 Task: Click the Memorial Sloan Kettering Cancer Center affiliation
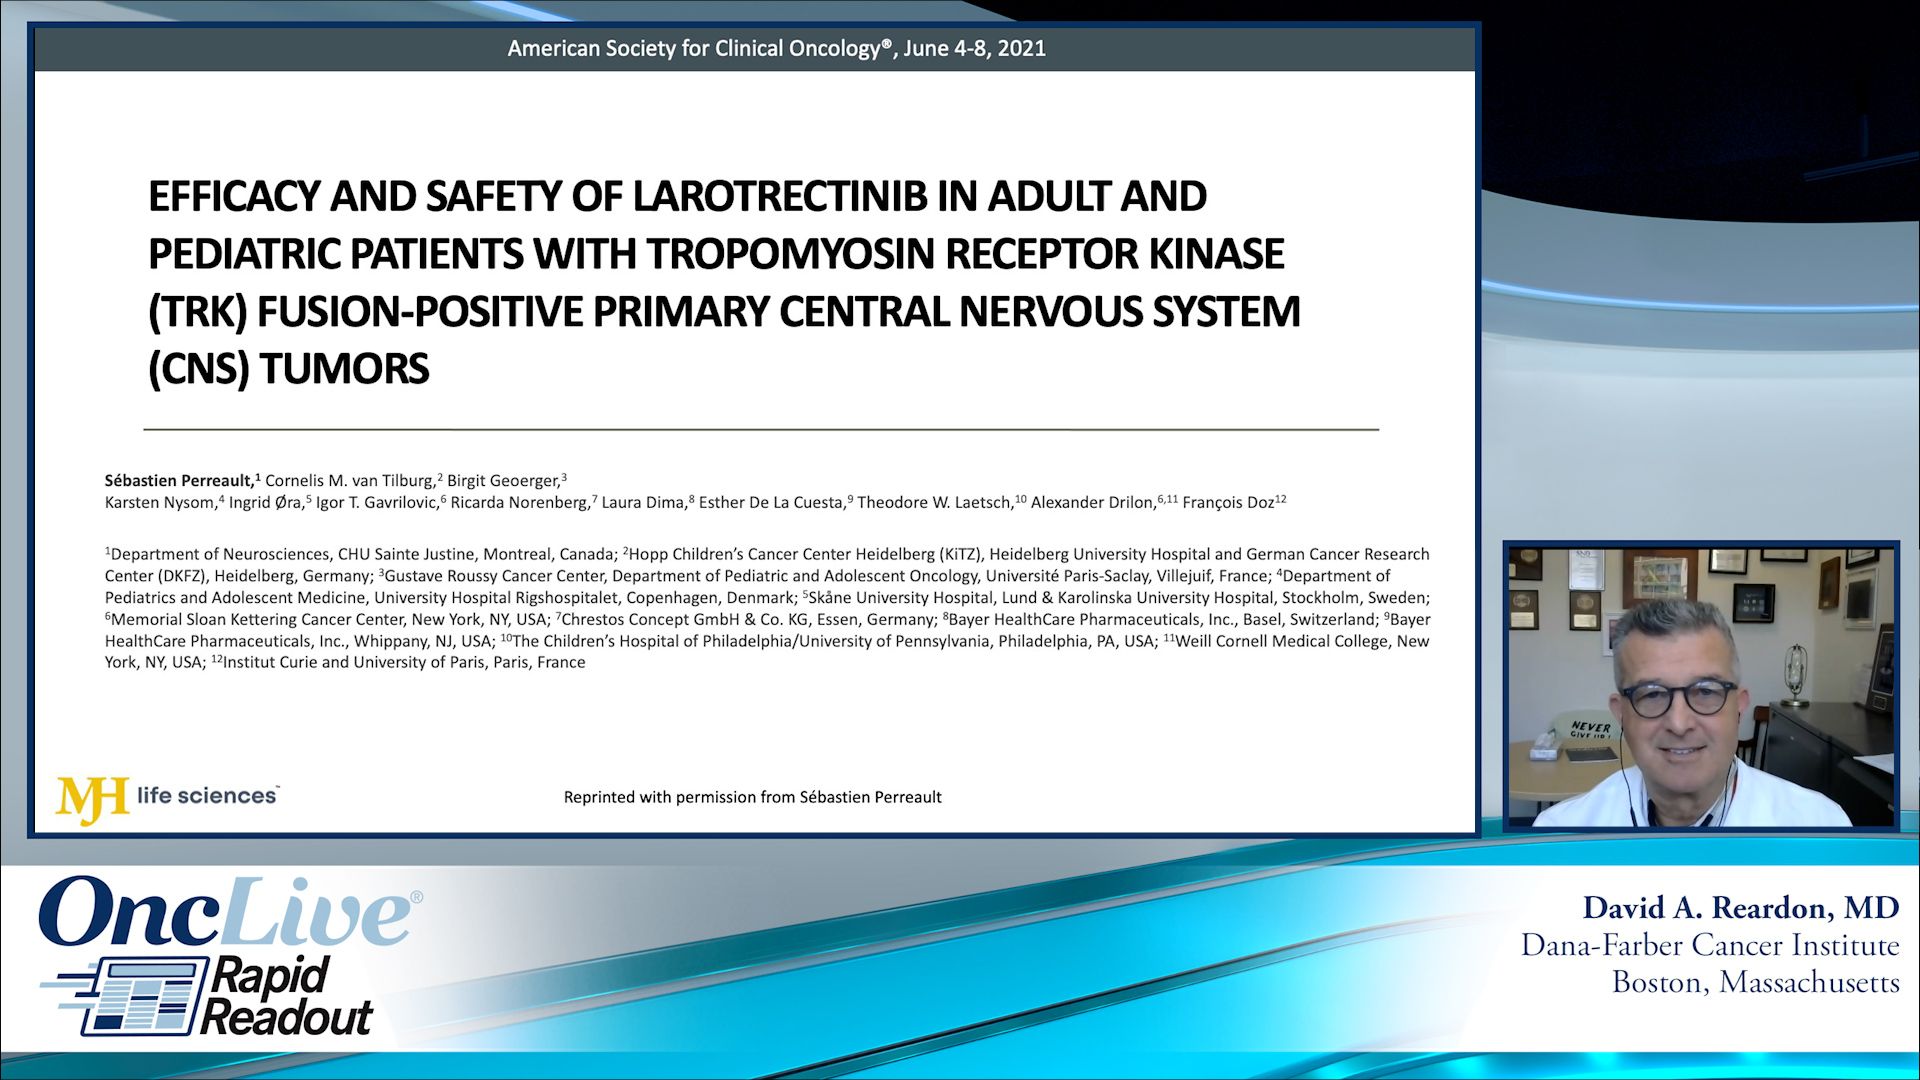[x=328, y=620]
